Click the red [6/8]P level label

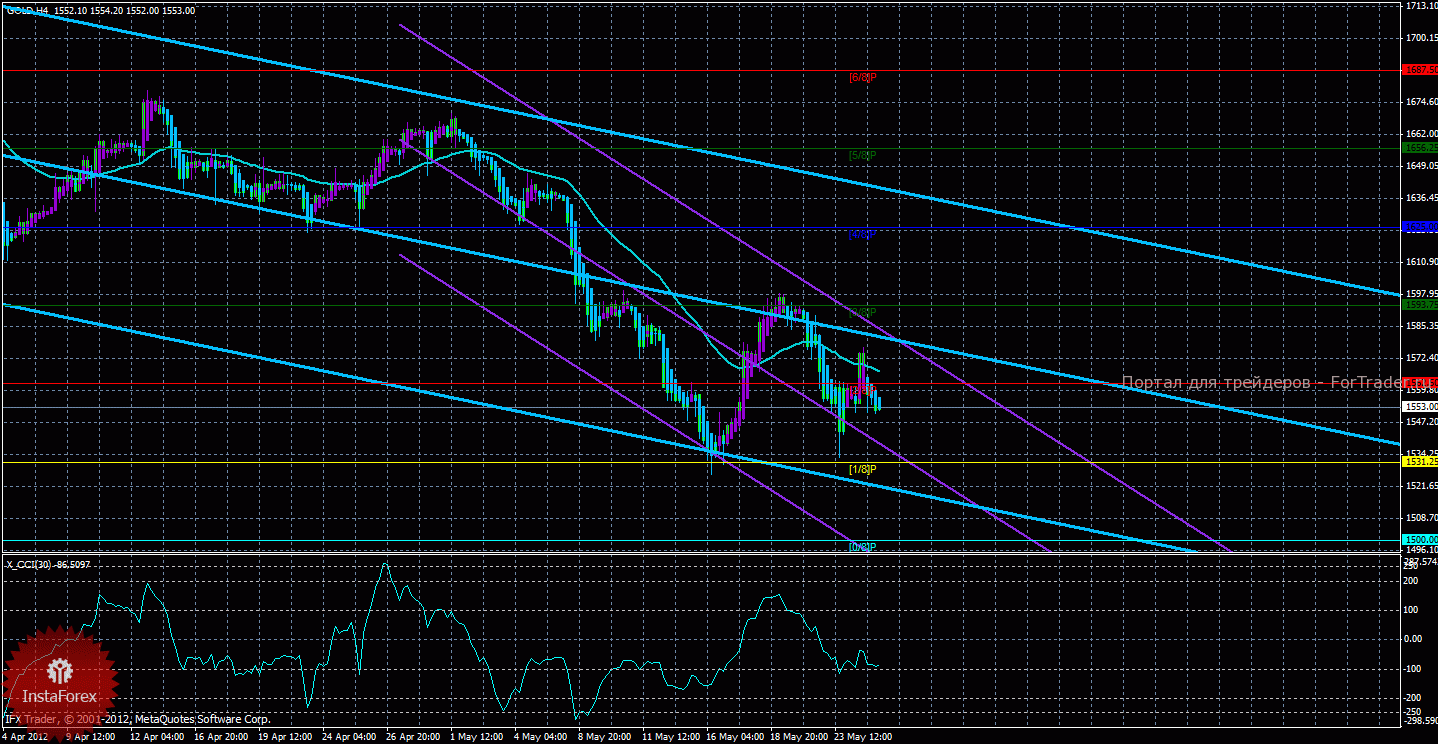[x=862, y=76]
